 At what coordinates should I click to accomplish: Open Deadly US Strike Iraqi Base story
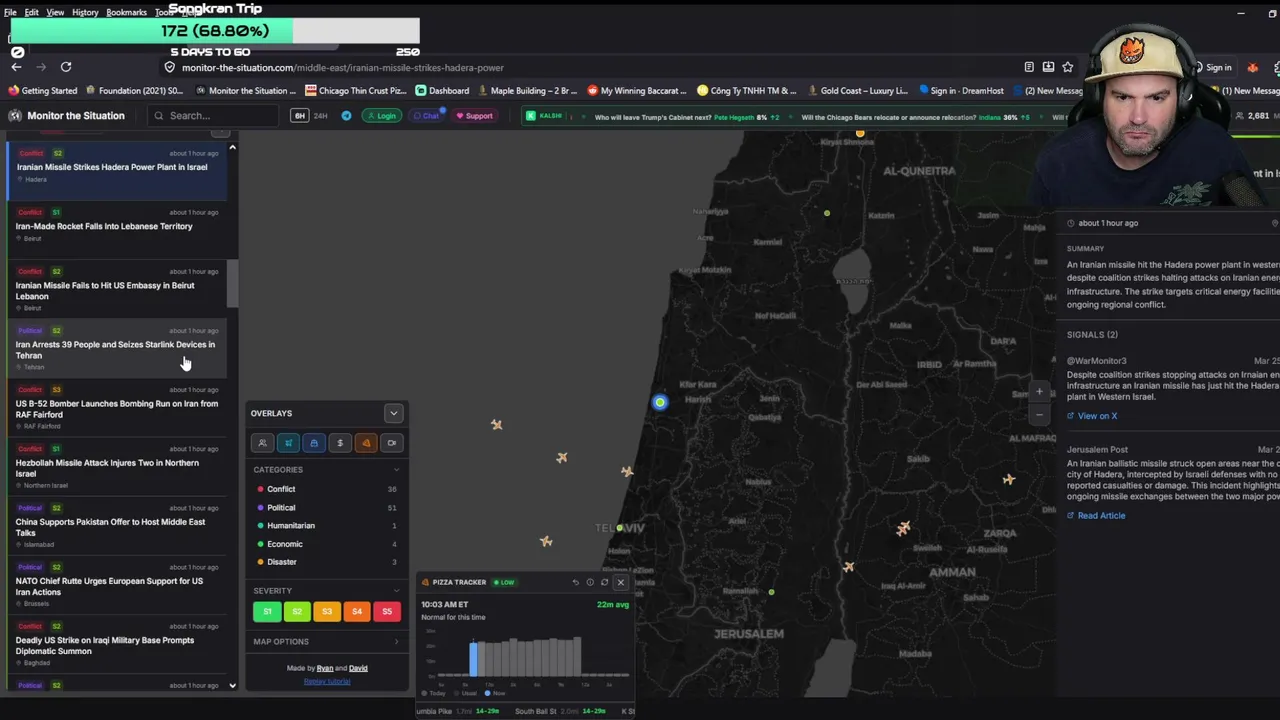pyautogui.click(x=117, y=644)
